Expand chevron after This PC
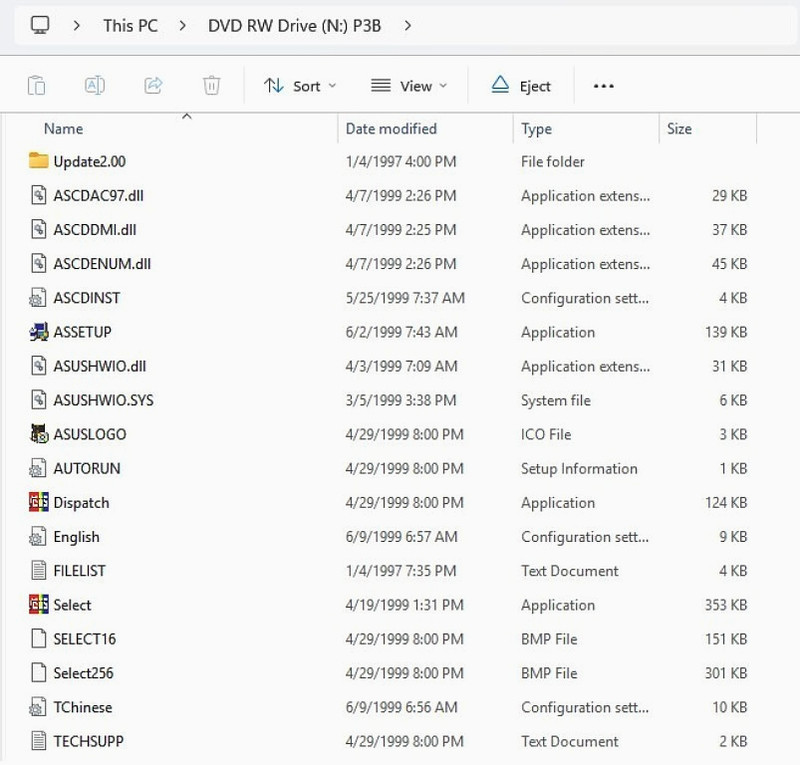The height and width of the screenshot is (765, 800). pyautogui.click(x=183, y=25)
